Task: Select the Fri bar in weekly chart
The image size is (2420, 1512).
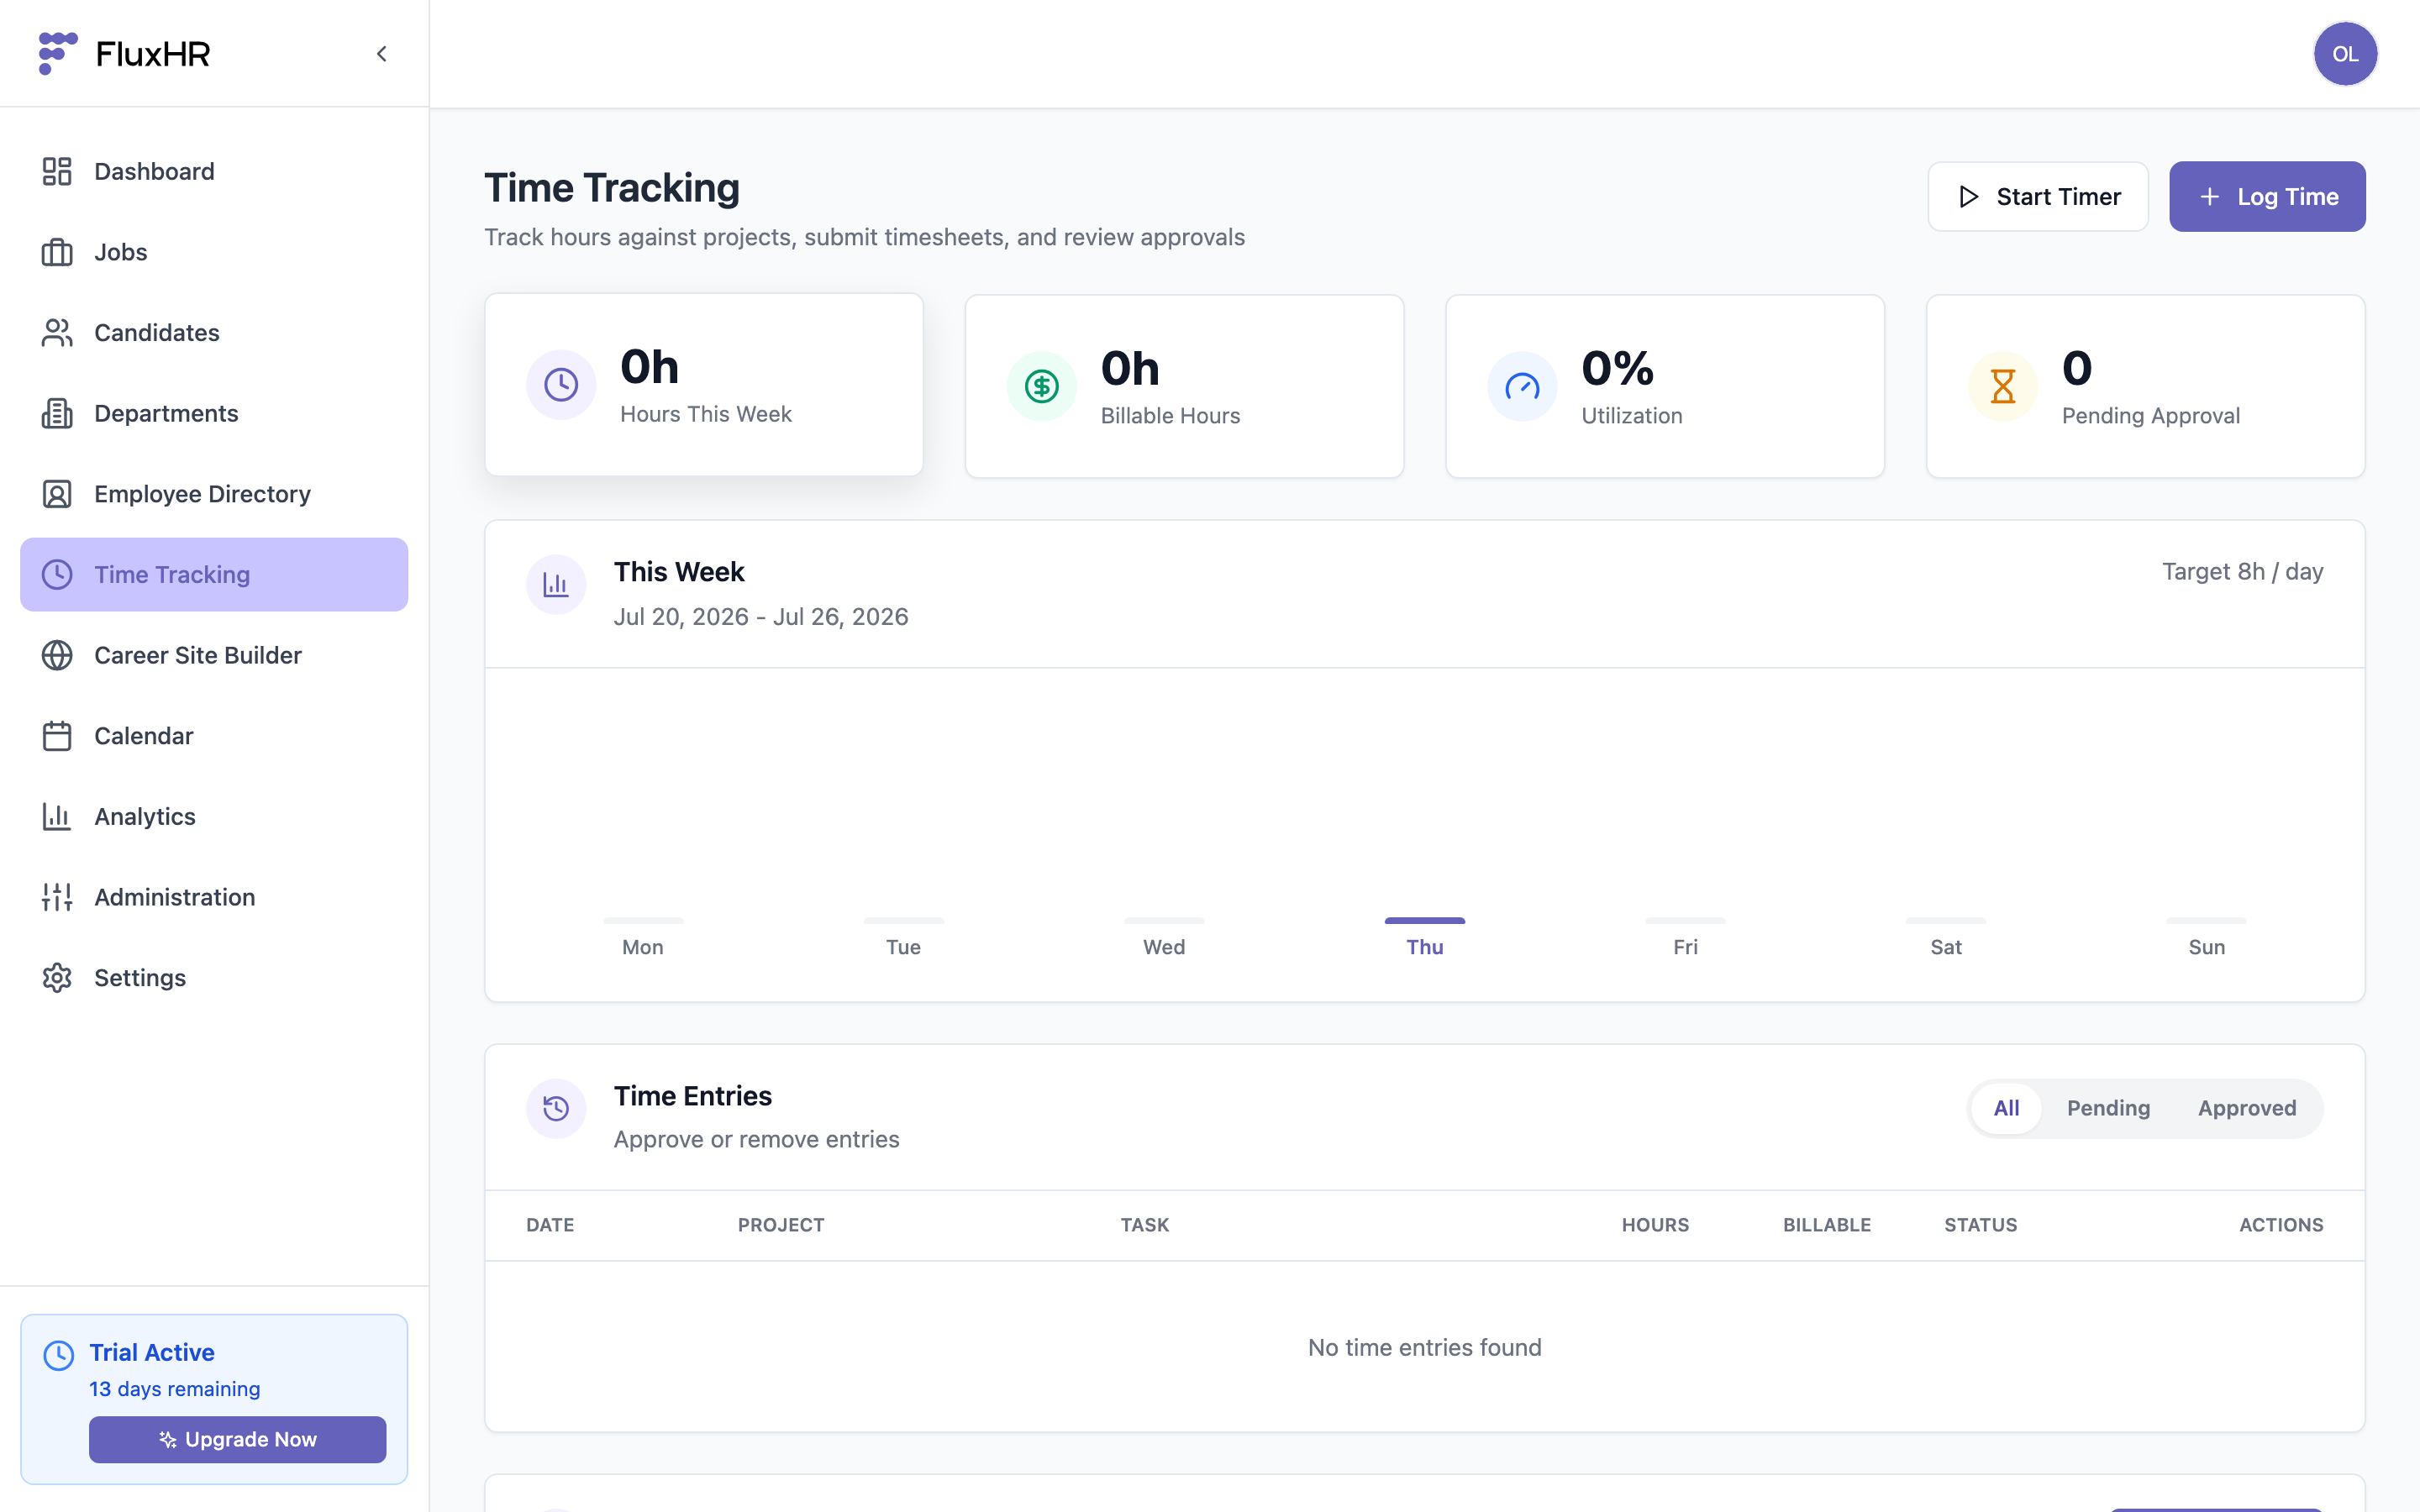Action: [1685, 920]
